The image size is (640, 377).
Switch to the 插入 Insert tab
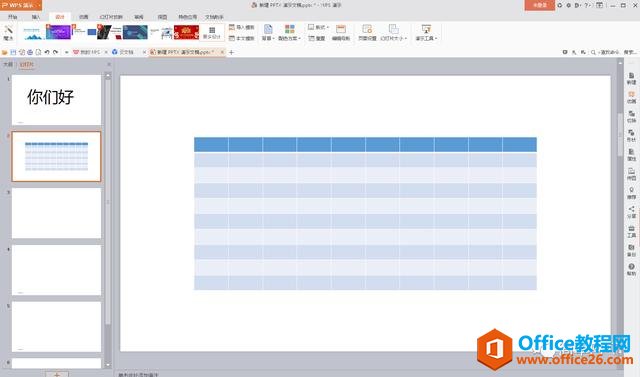(36, 17)
